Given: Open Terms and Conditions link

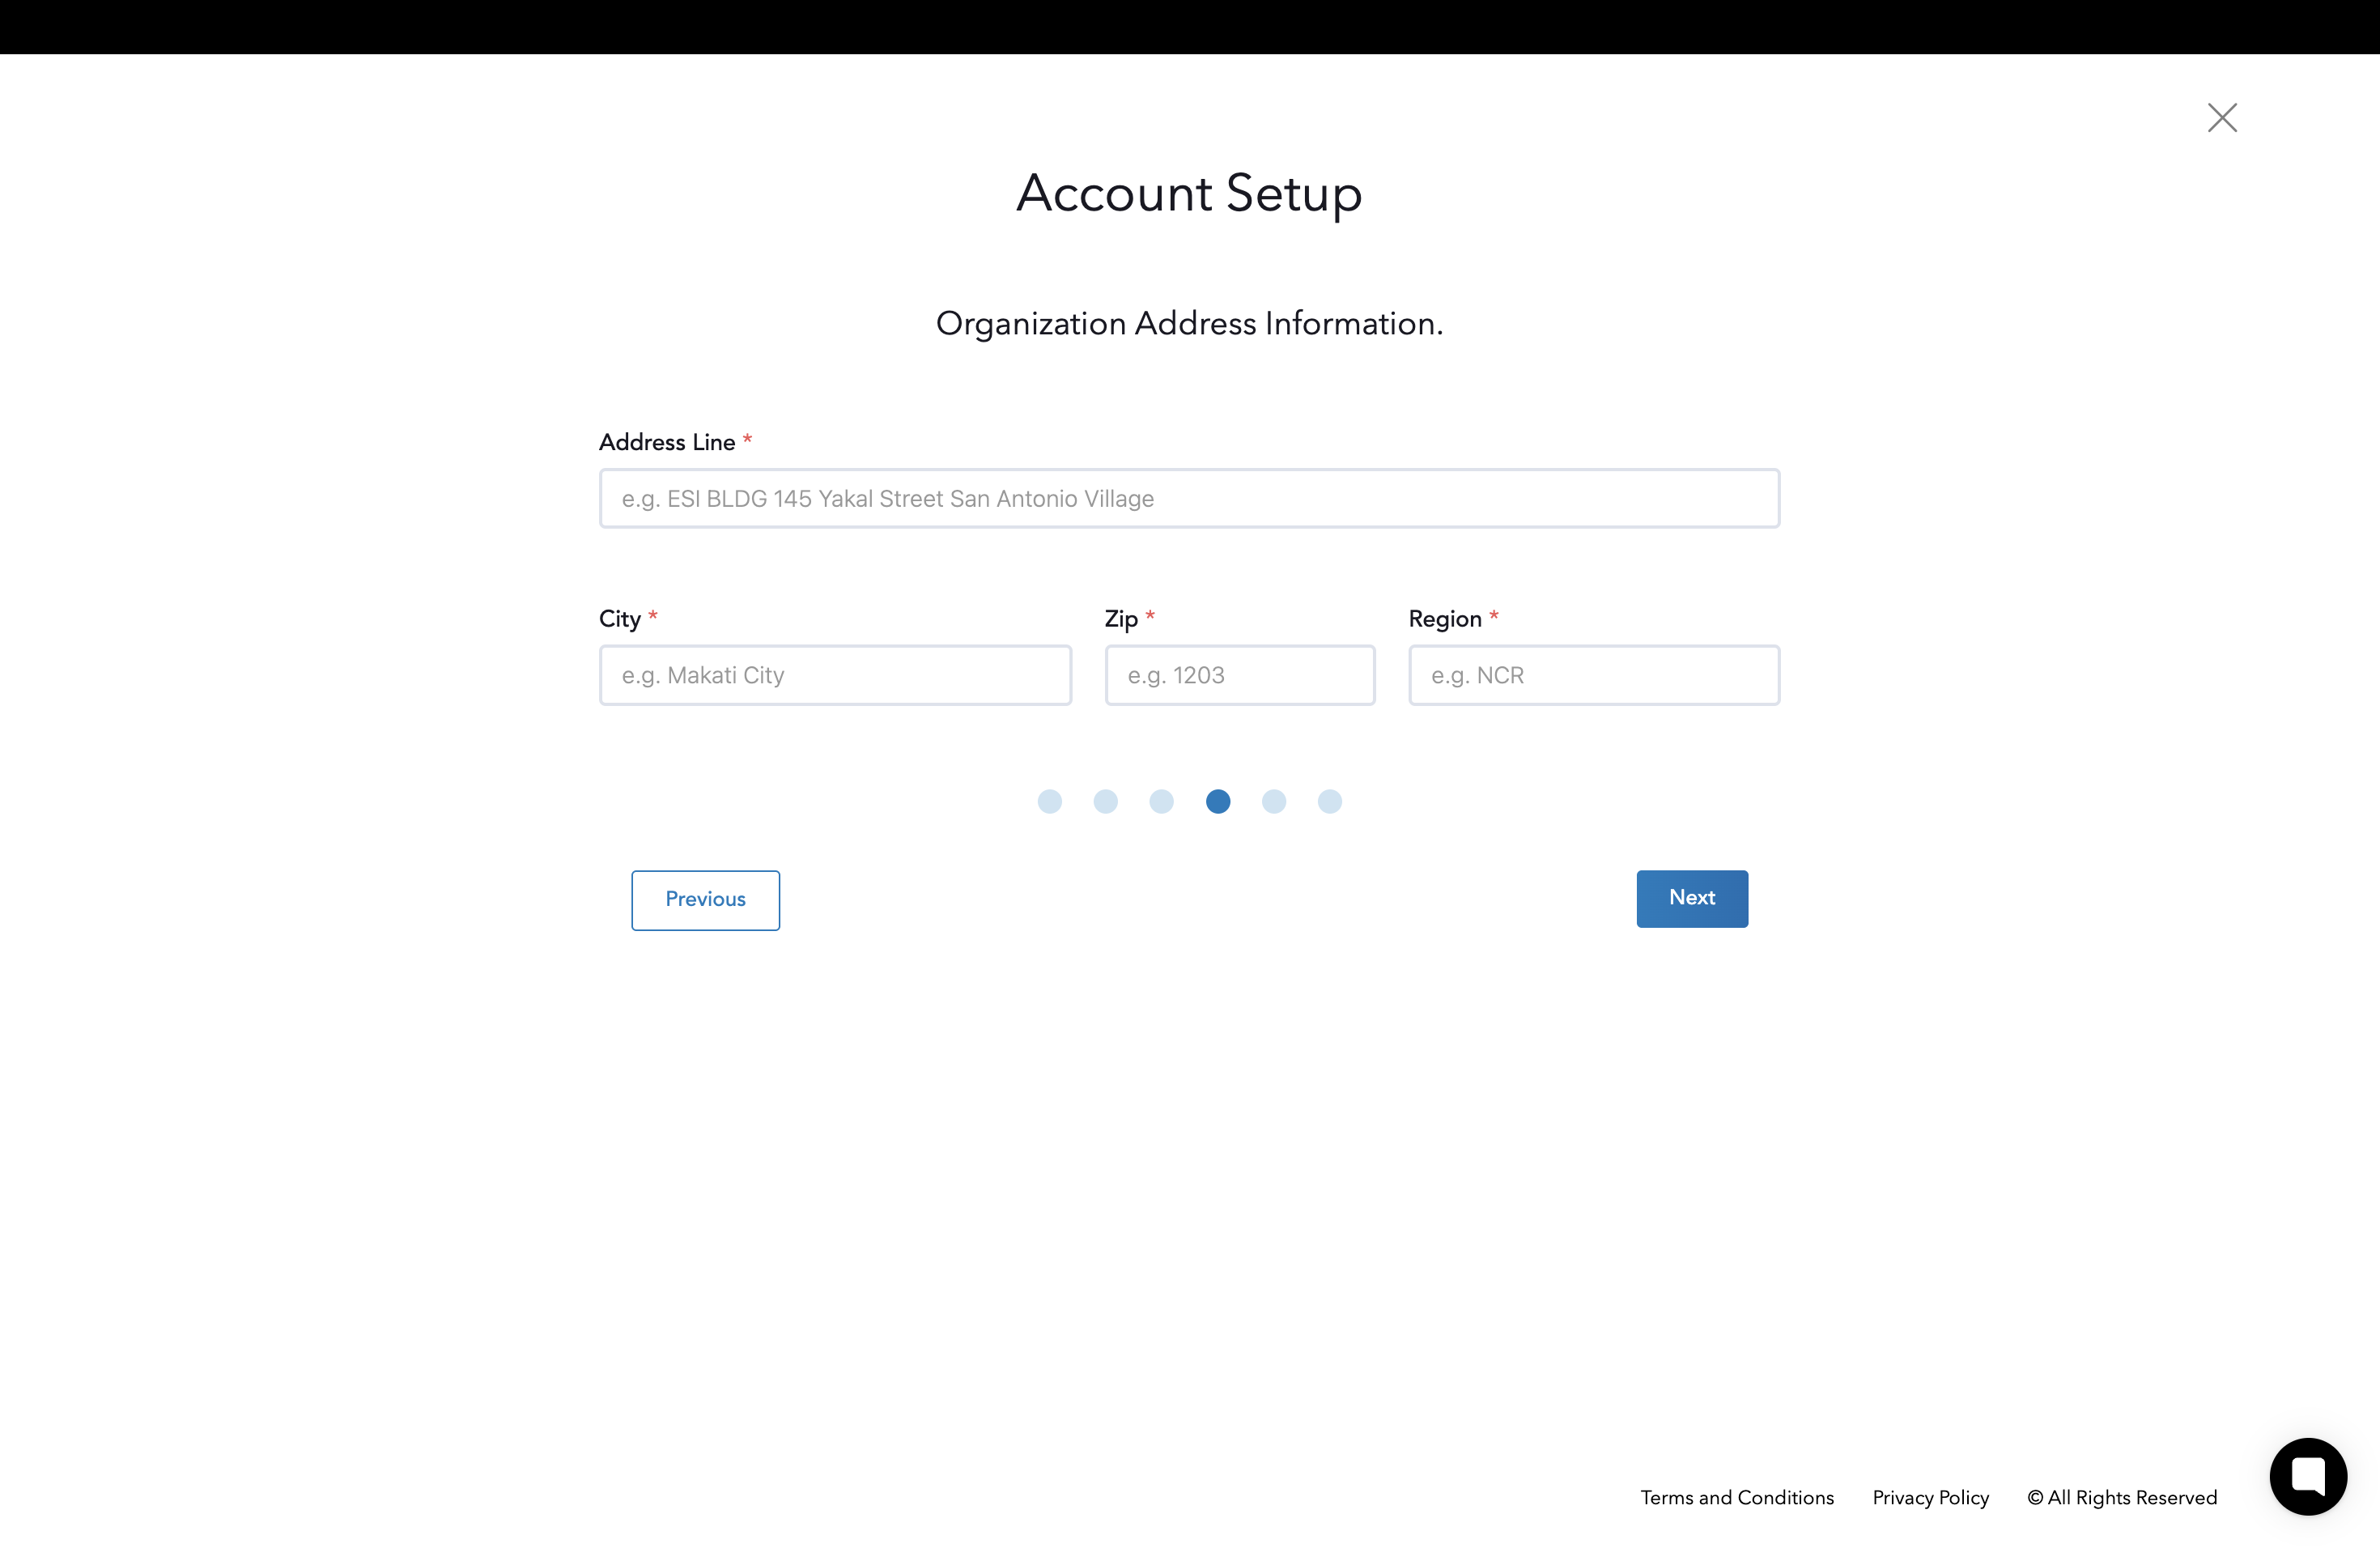Looking at the screenshot, I should (1736, 1497).
